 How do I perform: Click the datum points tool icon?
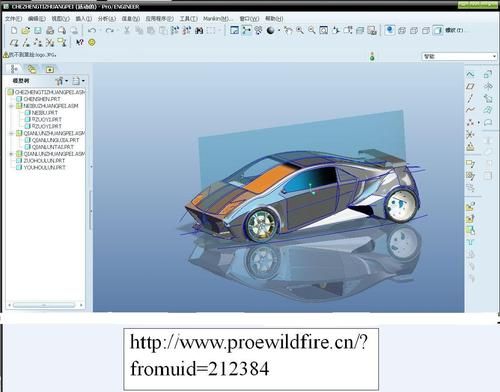tap(470, 122)
